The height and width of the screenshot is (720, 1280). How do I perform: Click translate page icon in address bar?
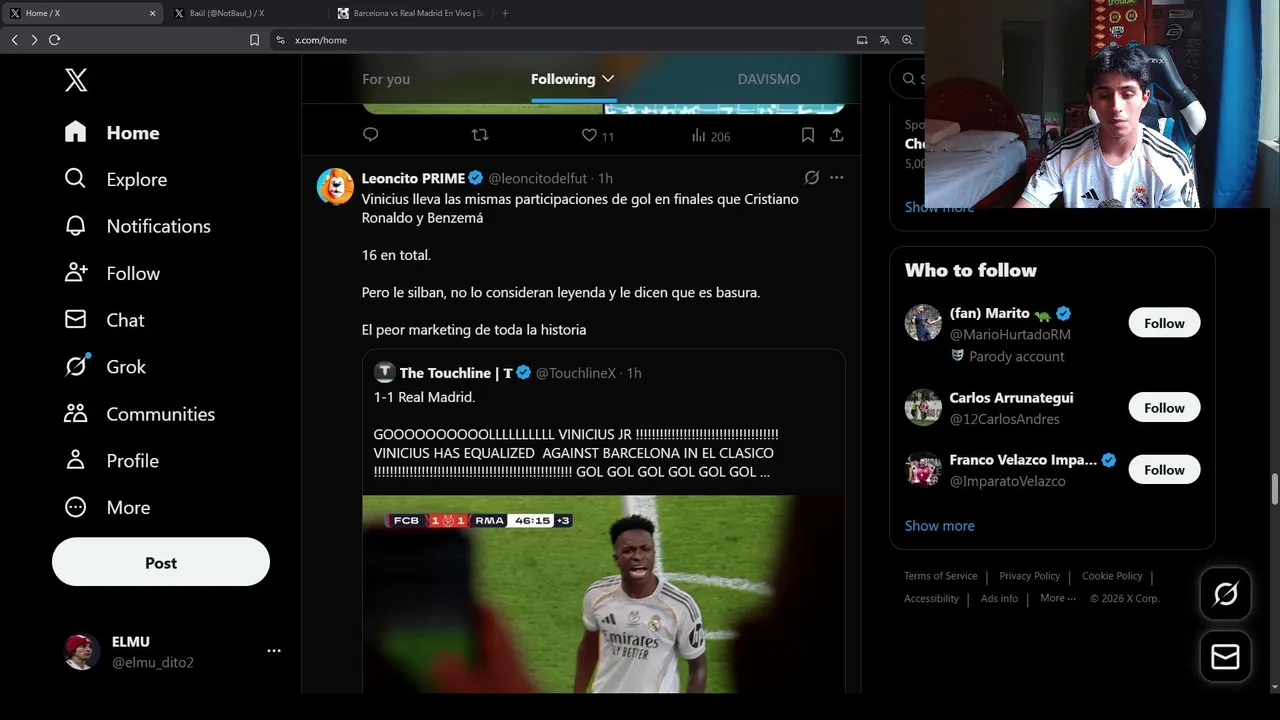(884, 40)
